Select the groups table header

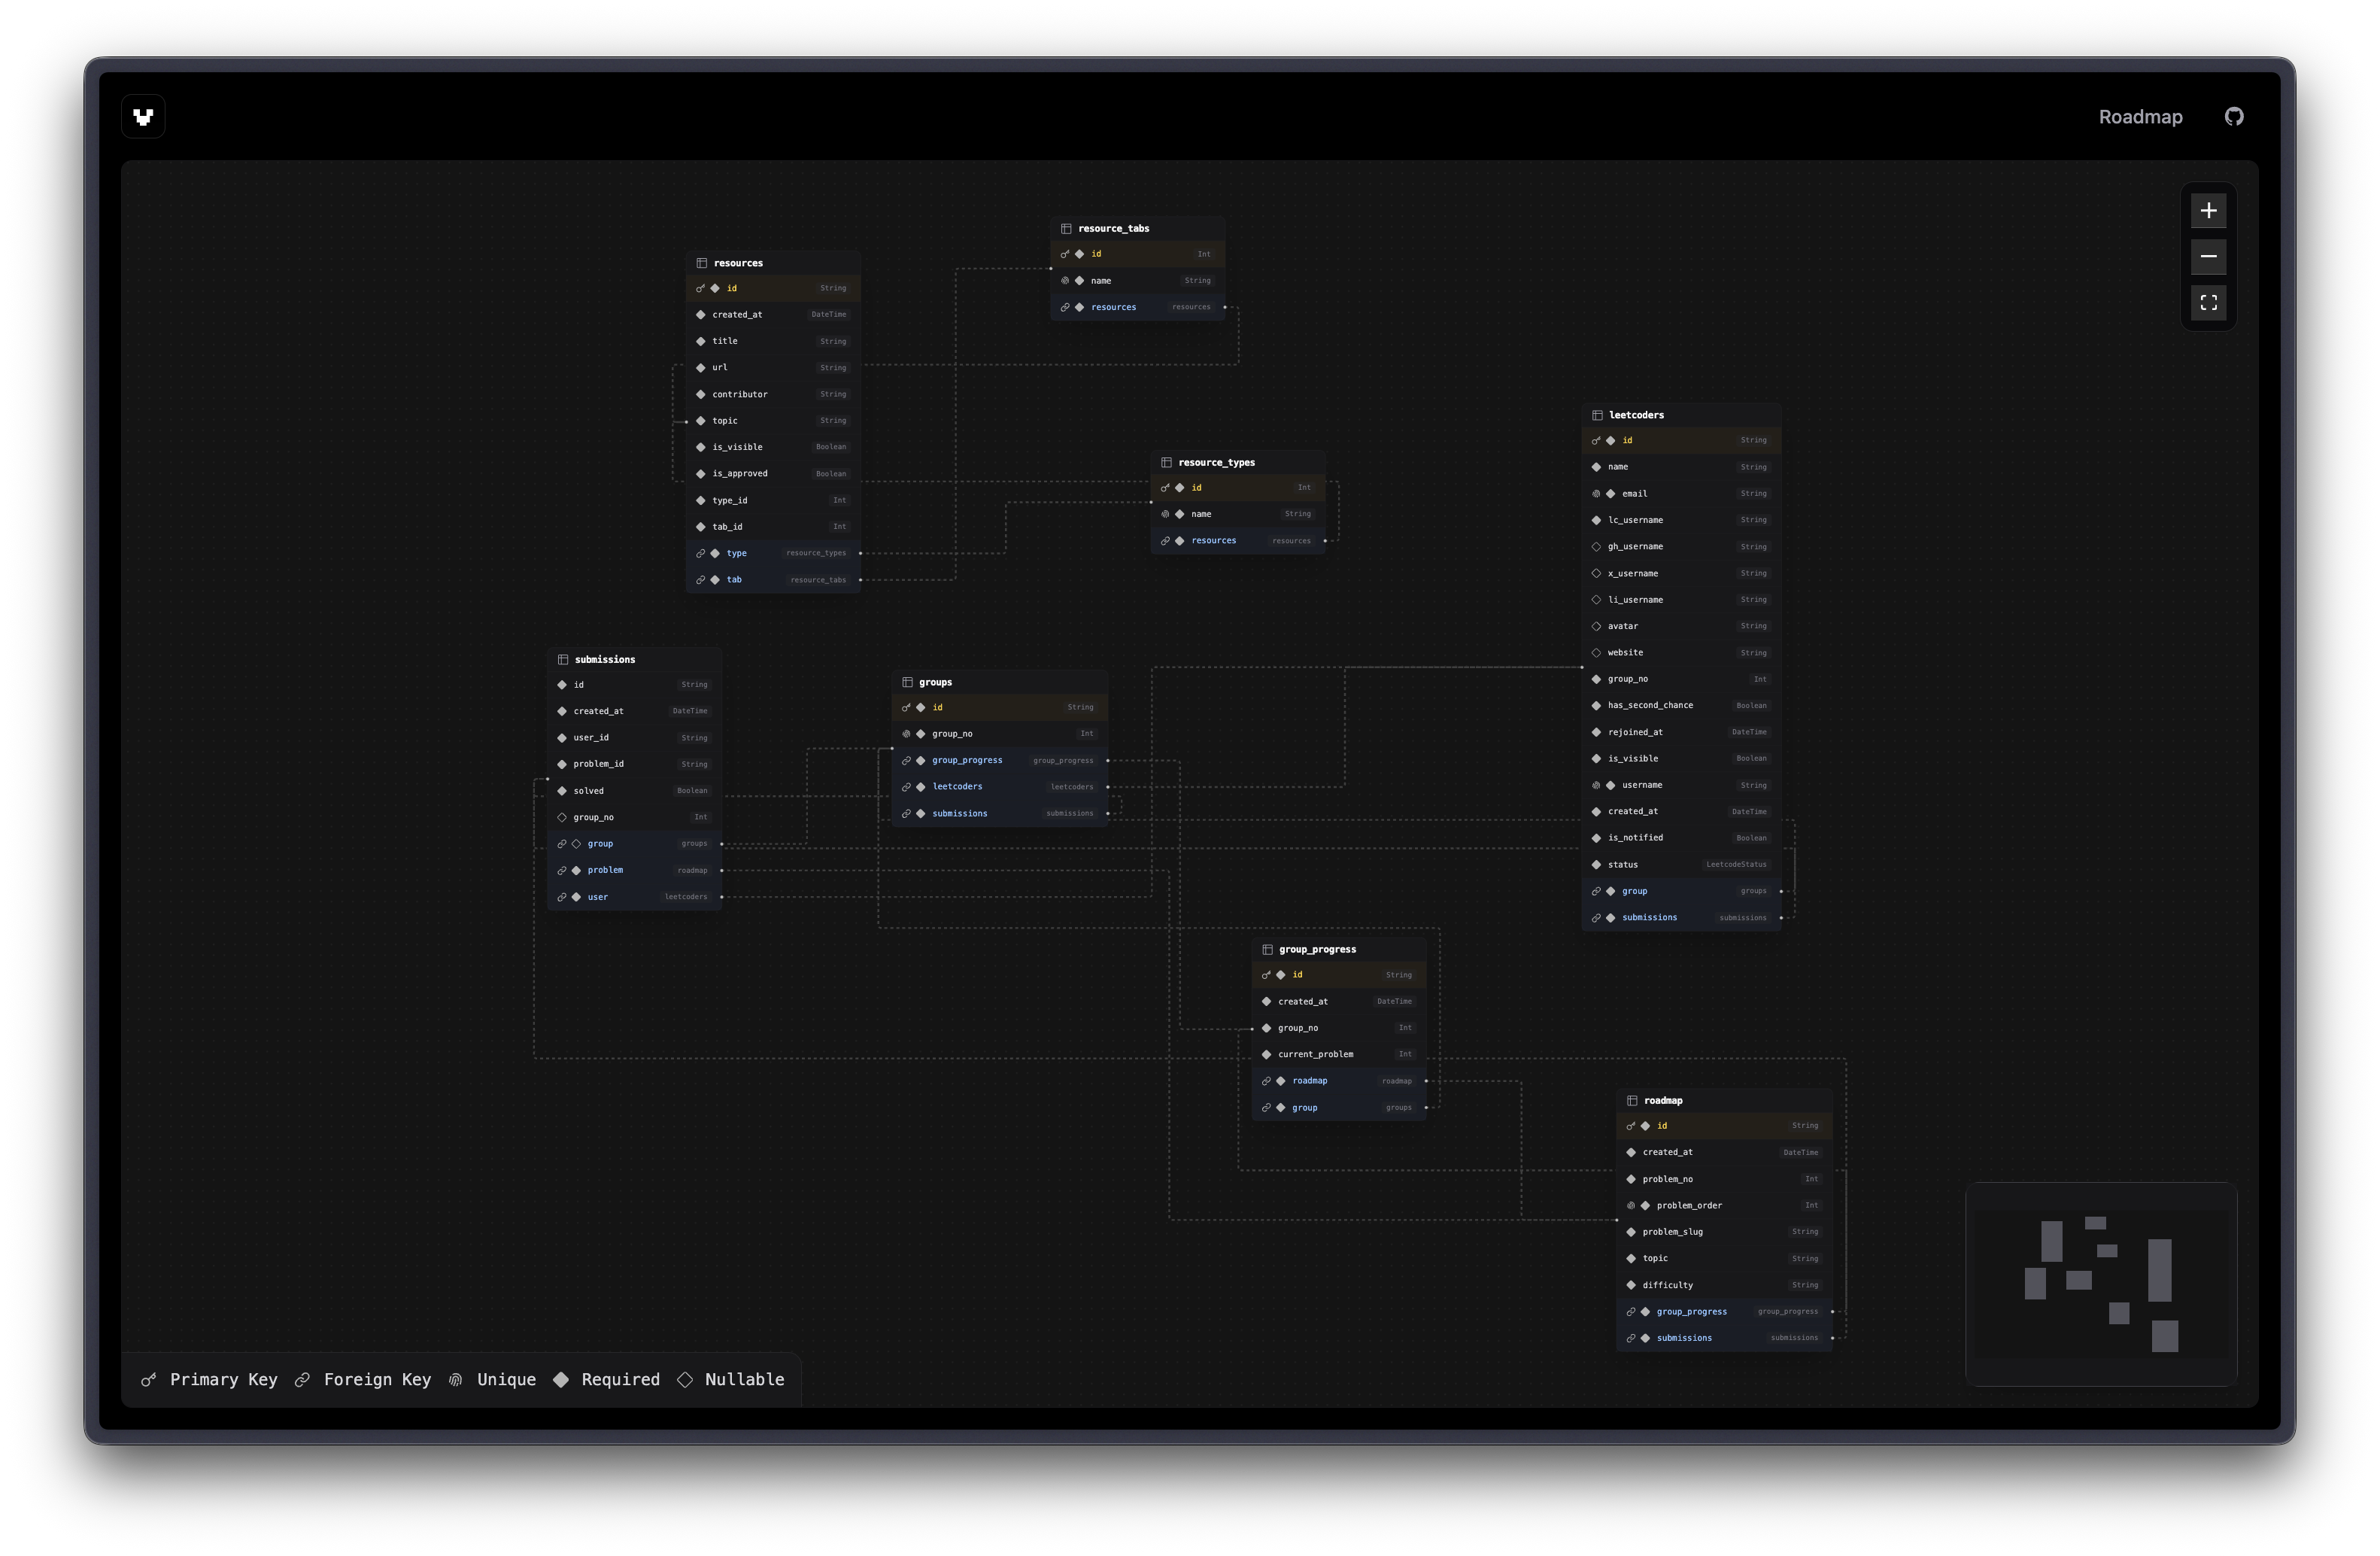tap(935, 682)
